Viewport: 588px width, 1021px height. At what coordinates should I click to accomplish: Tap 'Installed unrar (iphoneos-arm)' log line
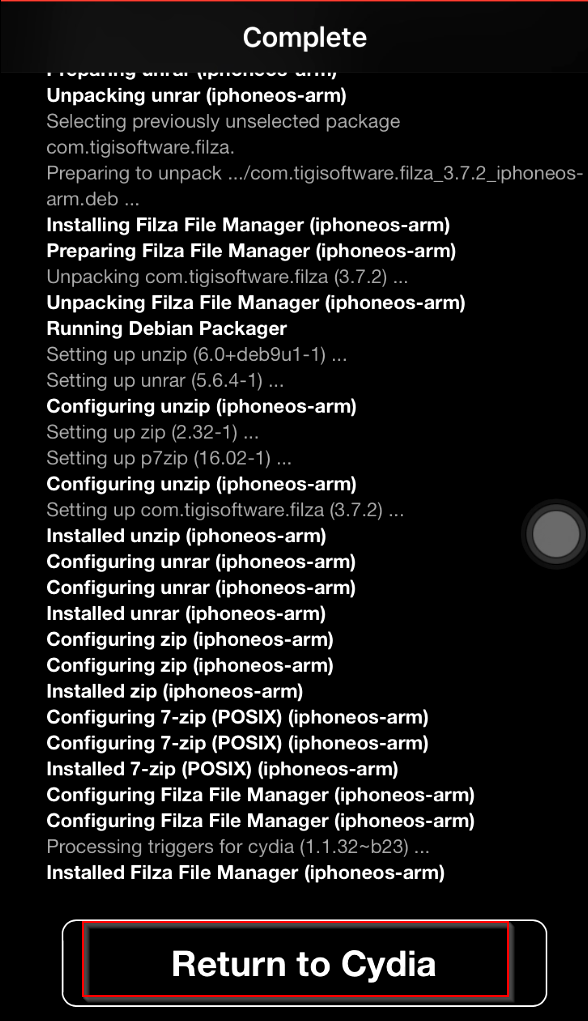[x=186, y=613]
